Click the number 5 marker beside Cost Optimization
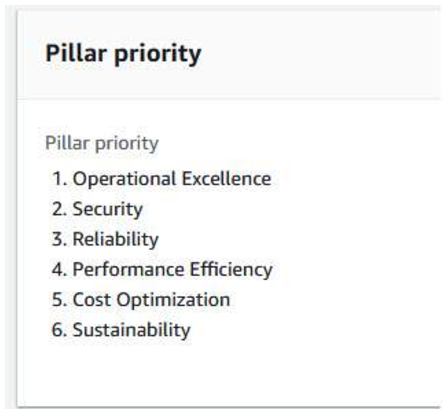The height and width of the screenshot is (409, 446). pyautogui.click(x=60, y=299)
